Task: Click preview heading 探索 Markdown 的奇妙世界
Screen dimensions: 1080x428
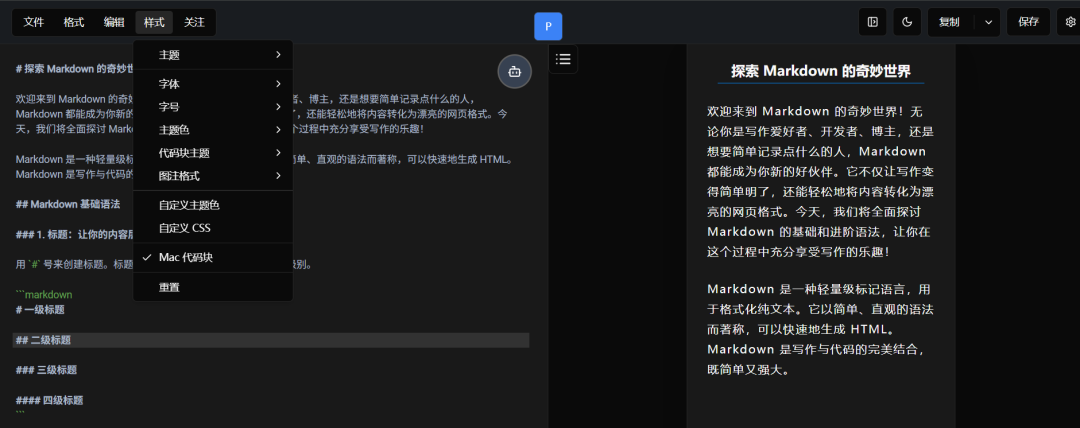Action: coord(821,71)
